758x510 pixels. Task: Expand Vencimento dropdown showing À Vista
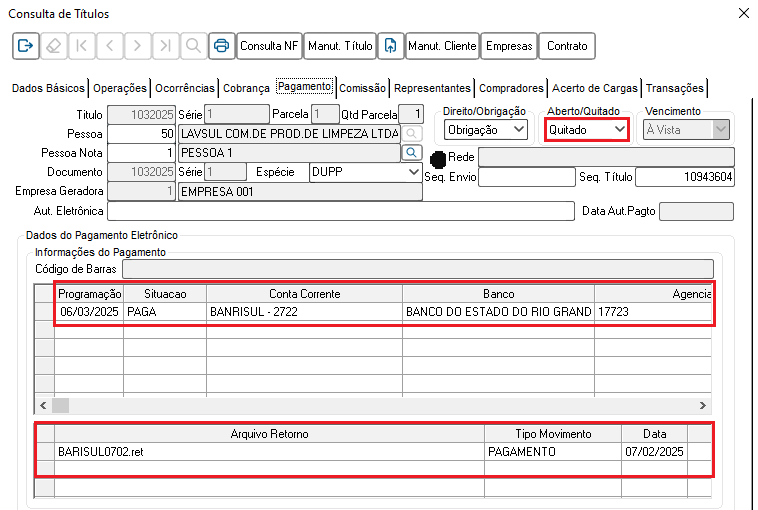tap(686, 130)
